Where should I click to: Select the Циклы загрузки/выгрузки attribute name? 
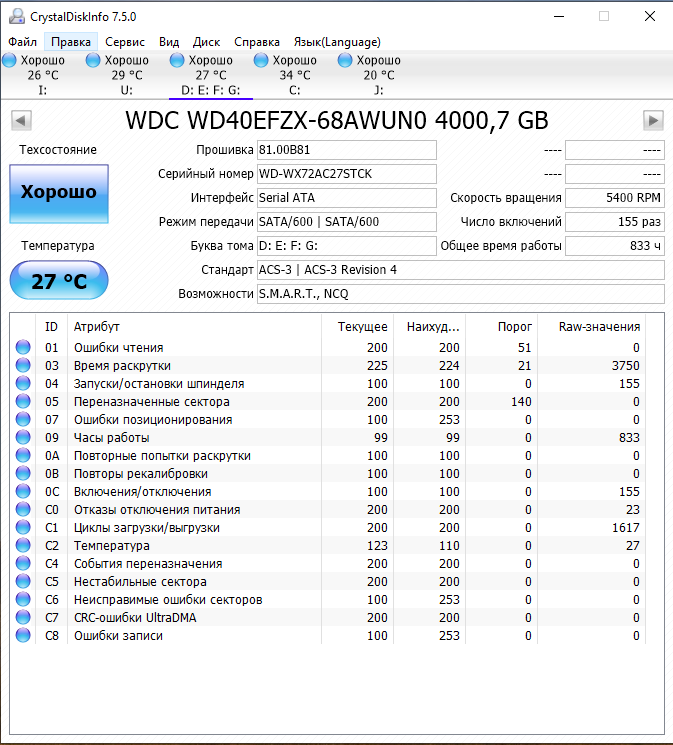147,528
